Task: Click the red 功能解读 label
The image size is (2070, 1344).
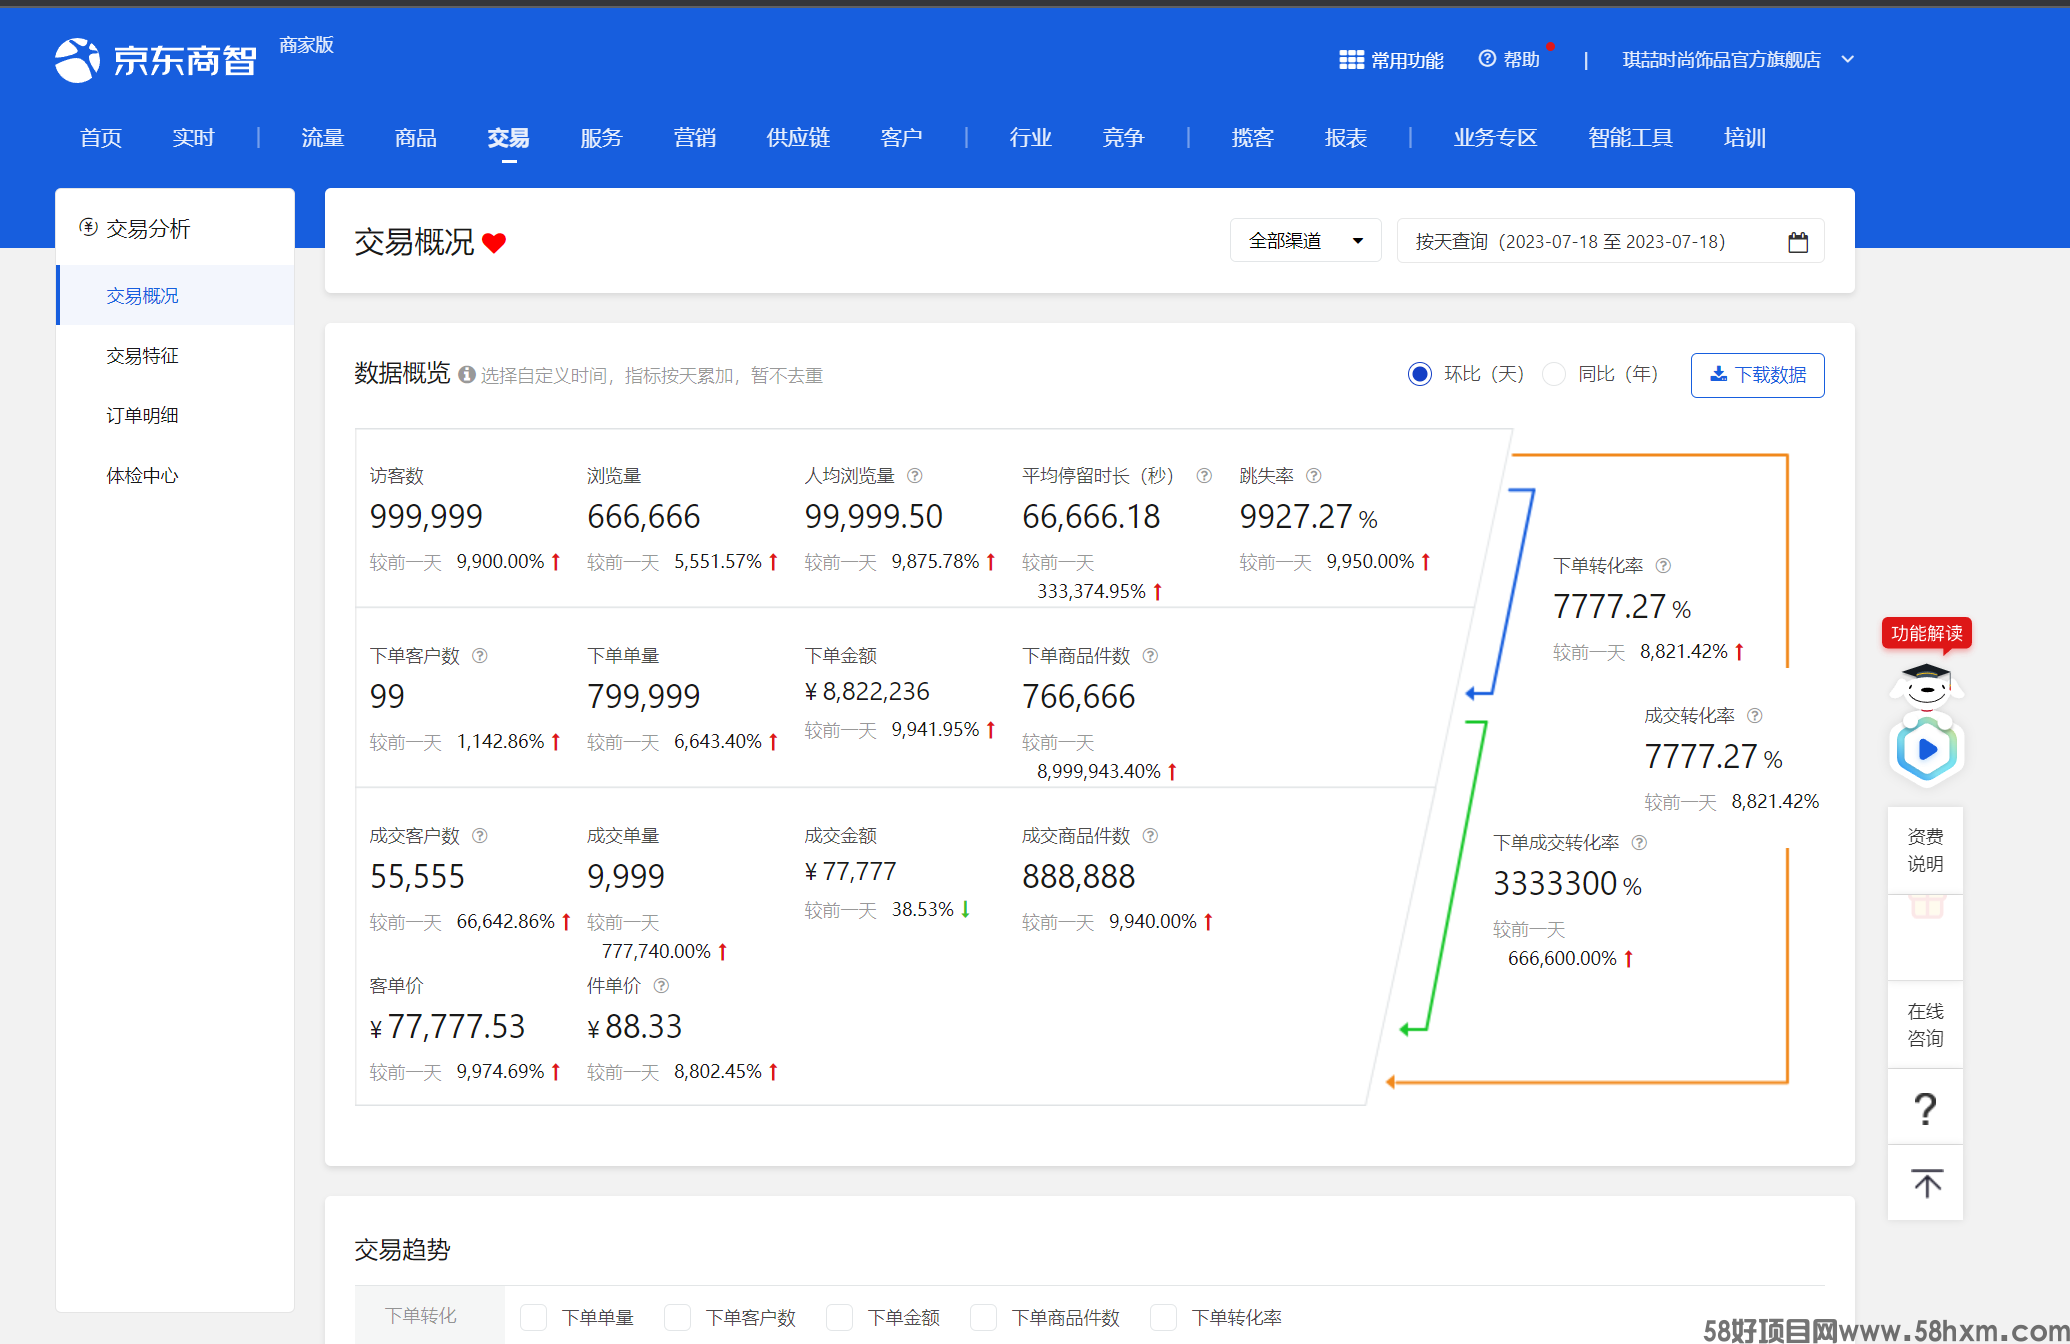Action: coord(1926,633)
